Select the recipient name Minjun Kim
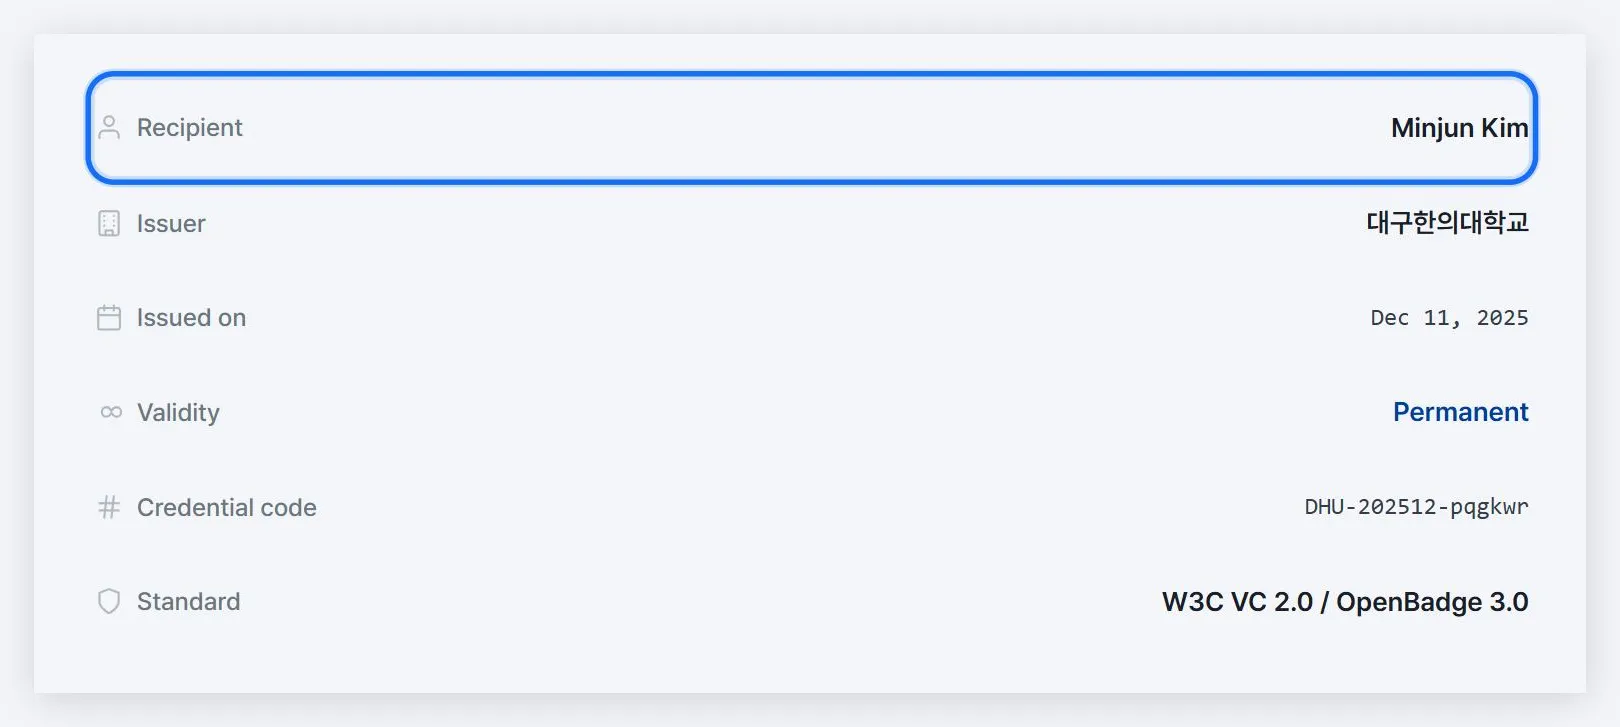Screen dimensions: 1620x727 (x=1459, y=128)
